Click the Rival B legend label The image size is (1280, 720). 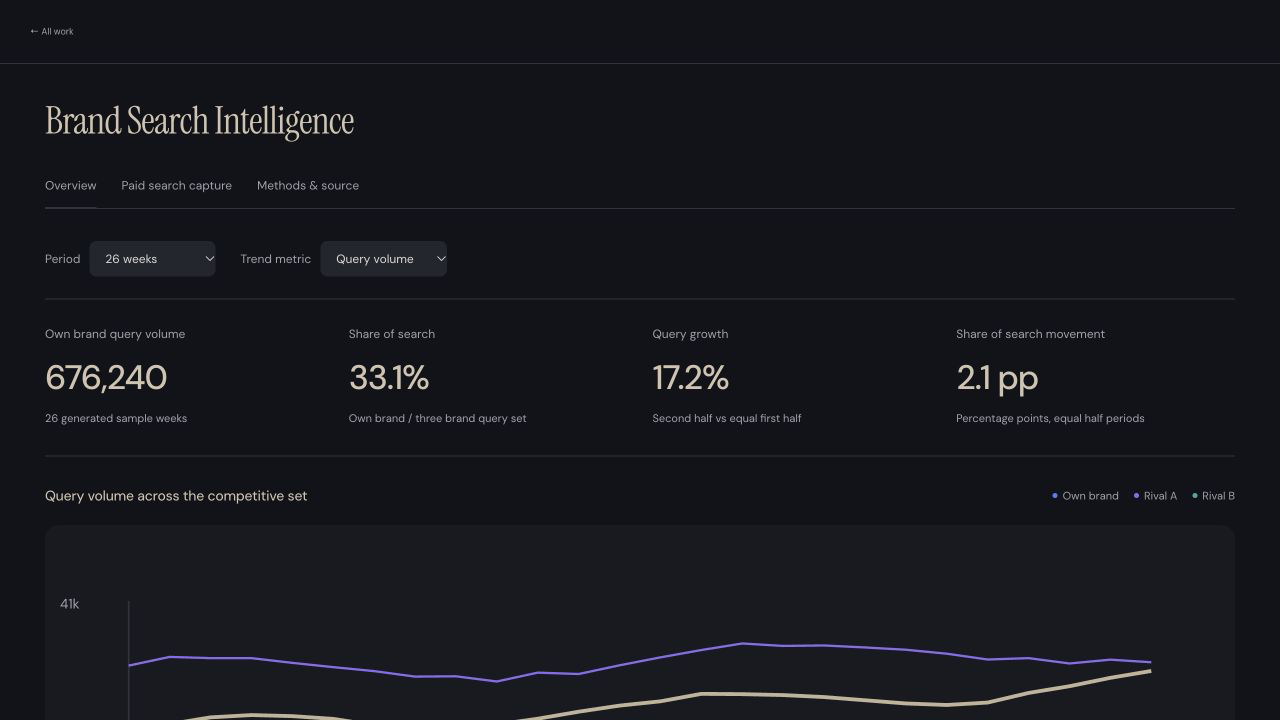[x=1218, y=496]
